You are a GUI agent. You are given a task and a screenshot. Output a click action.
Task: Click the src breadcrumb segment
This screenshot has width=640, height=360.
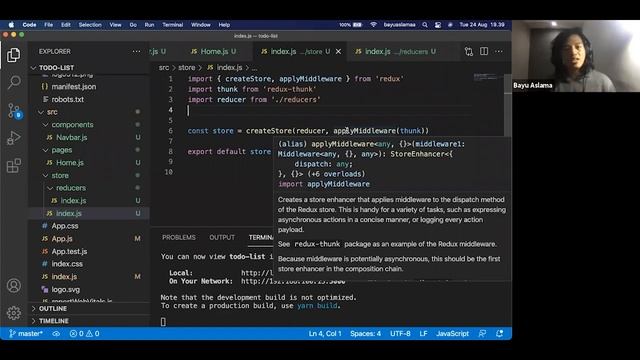(164, 67)
